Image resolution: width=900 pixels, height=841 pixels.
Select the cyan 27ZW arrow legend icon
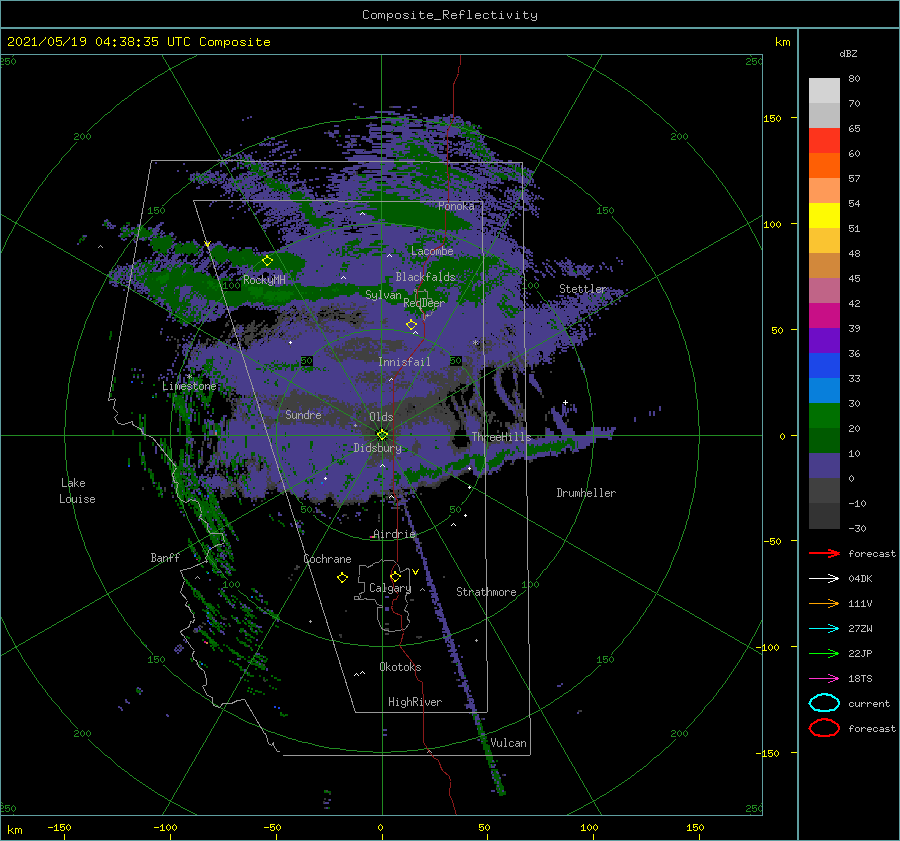point(824,629)
